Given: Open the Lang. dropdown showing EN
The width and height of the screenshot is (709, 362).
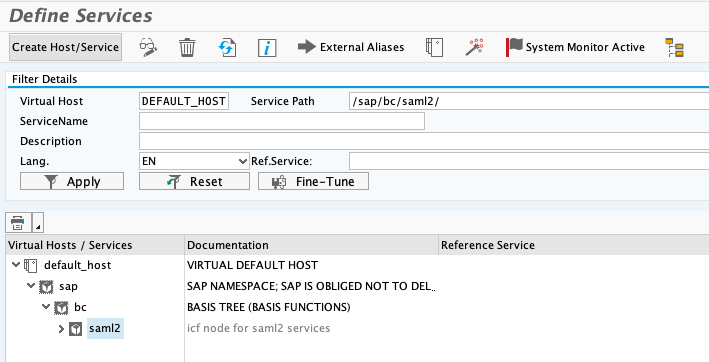Looking at the screenshot, I should (194, 161).
